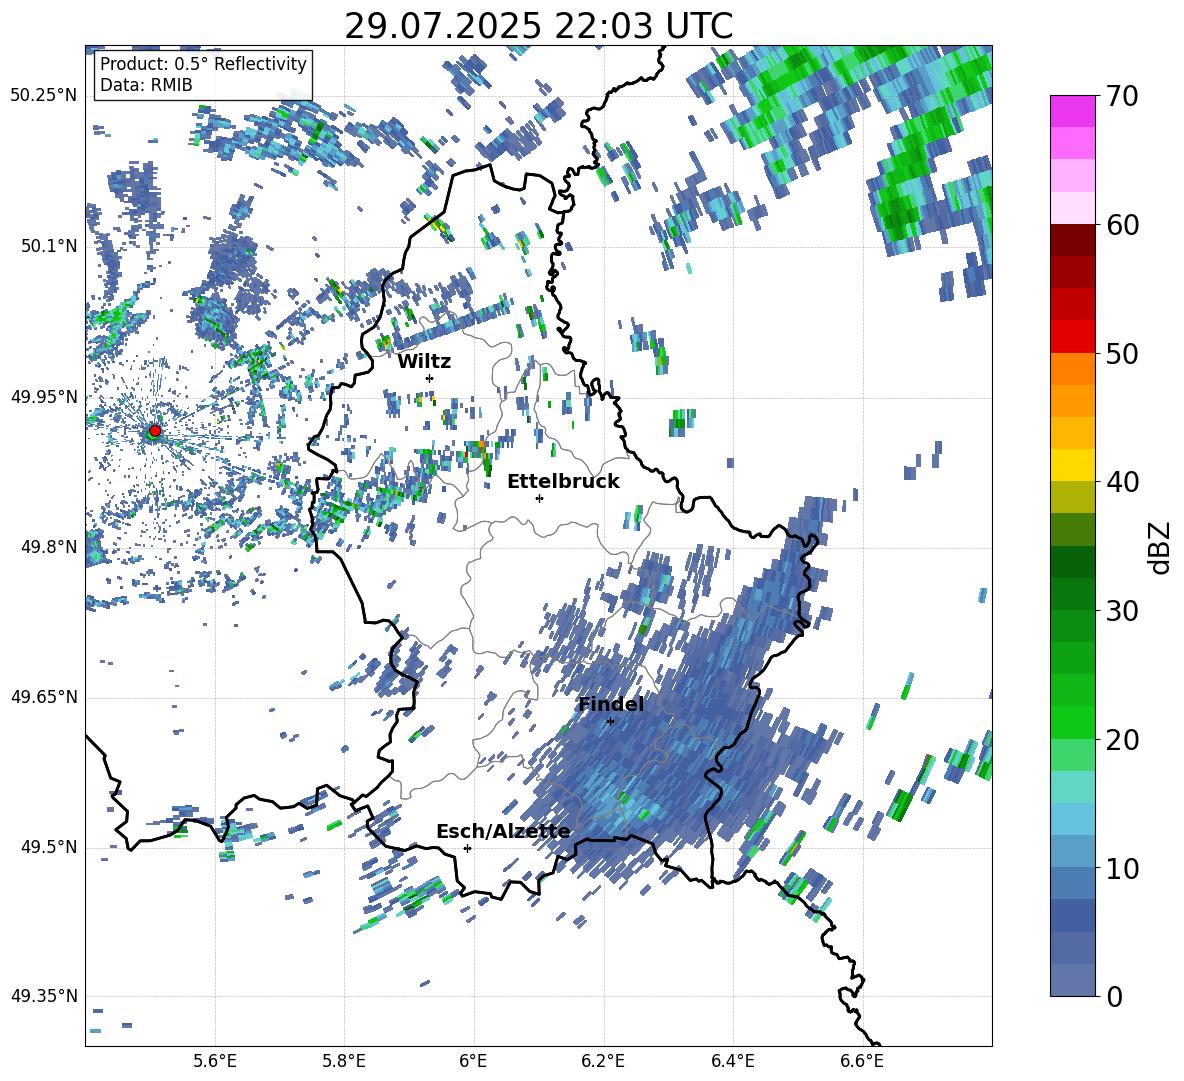Click the 49.8°N latitude label

(x=48, y=547)
